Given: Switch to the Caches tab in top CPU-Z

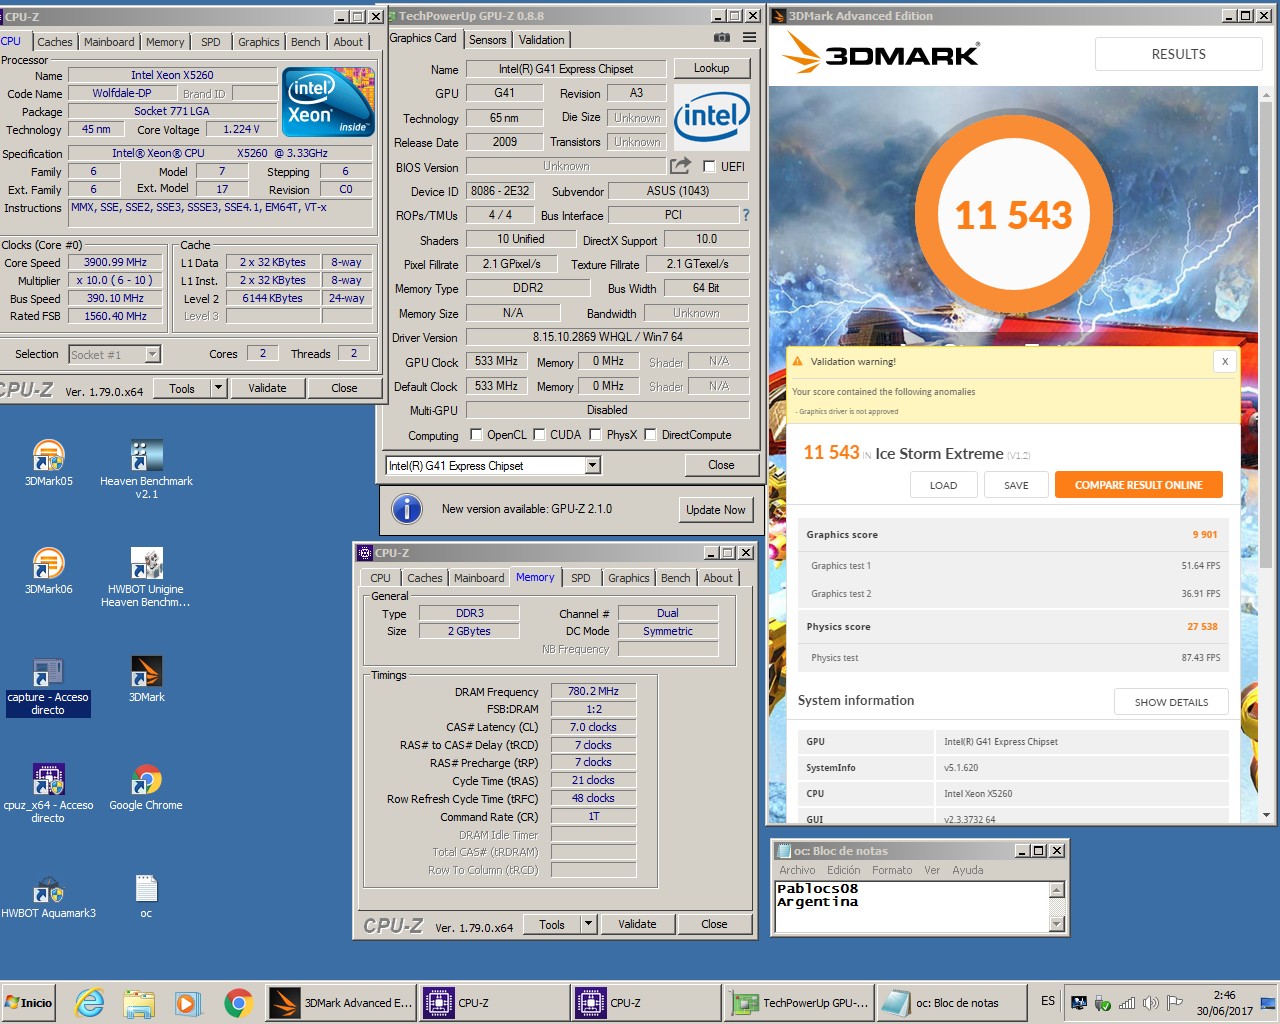Looking at the screenshot, I should (54, 42).
